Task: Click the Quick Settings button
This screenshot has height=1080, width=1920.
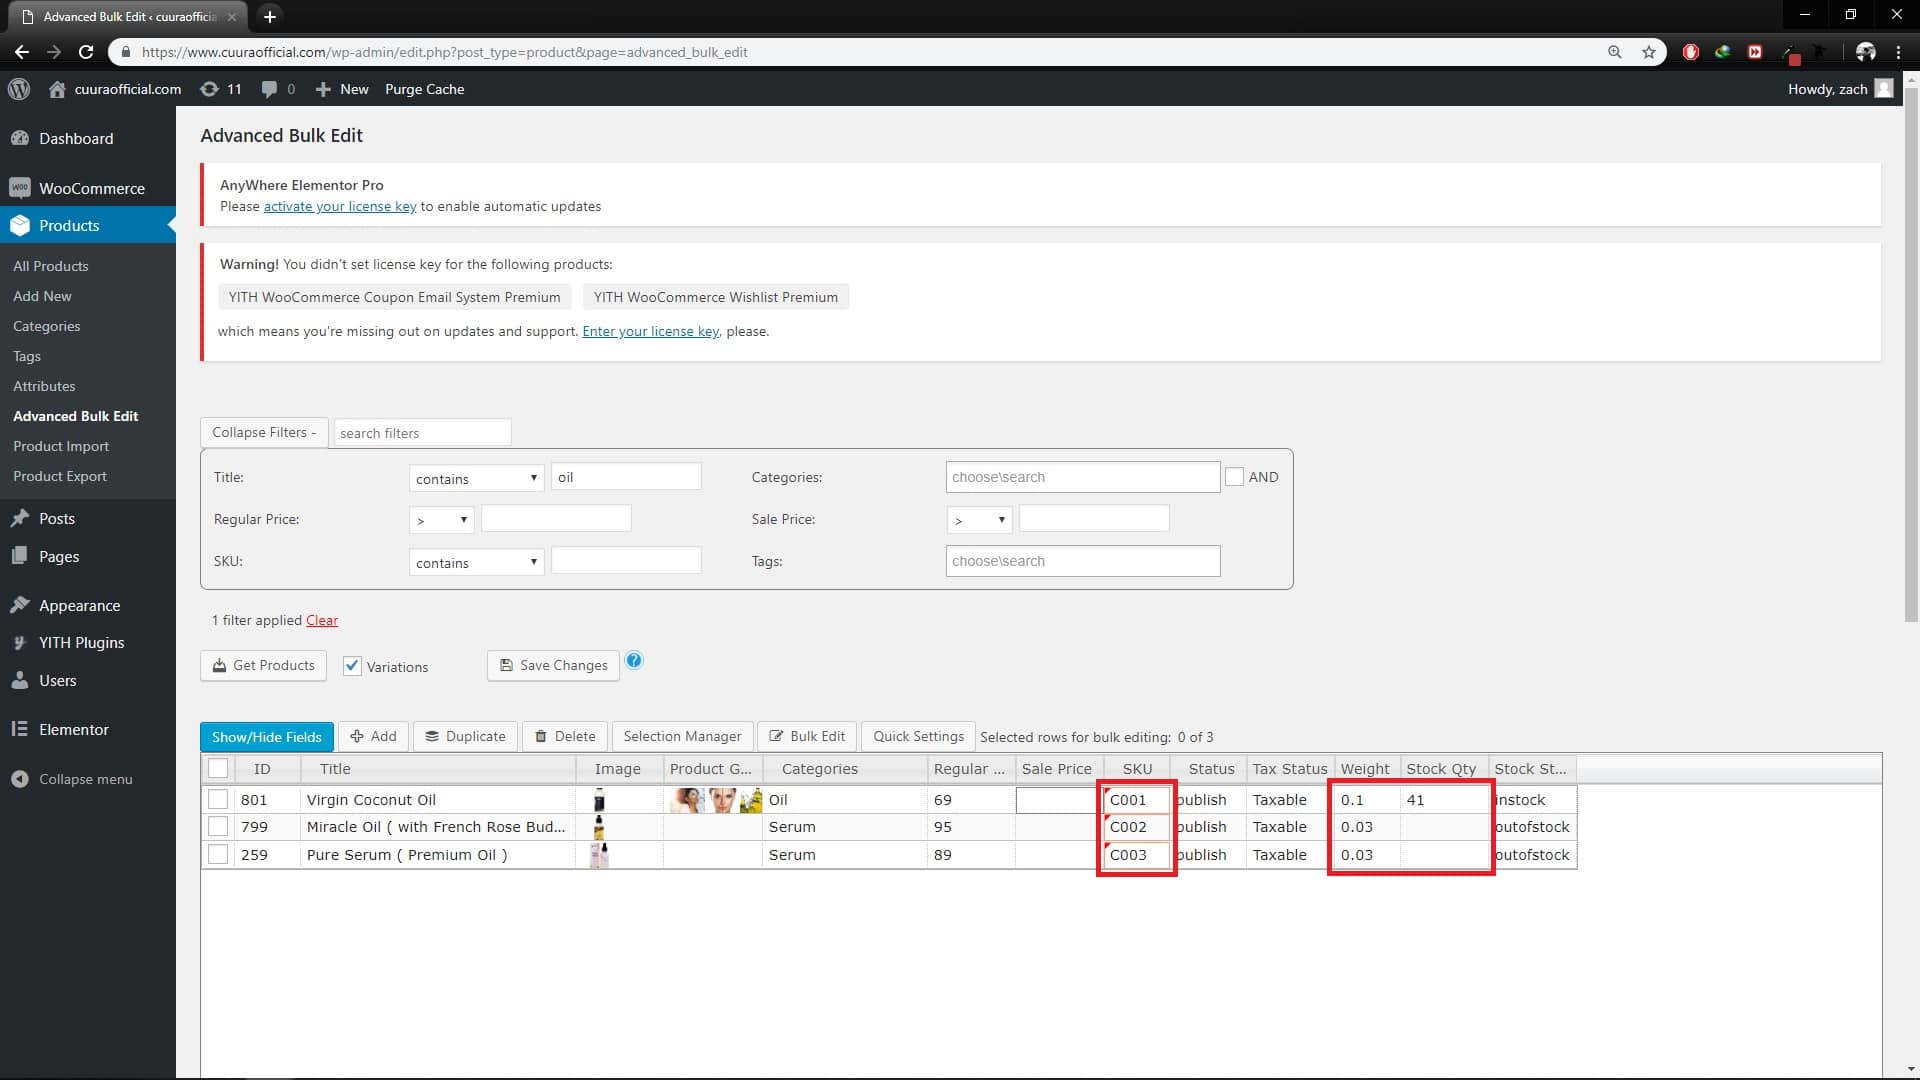Action: coord(918,736)
